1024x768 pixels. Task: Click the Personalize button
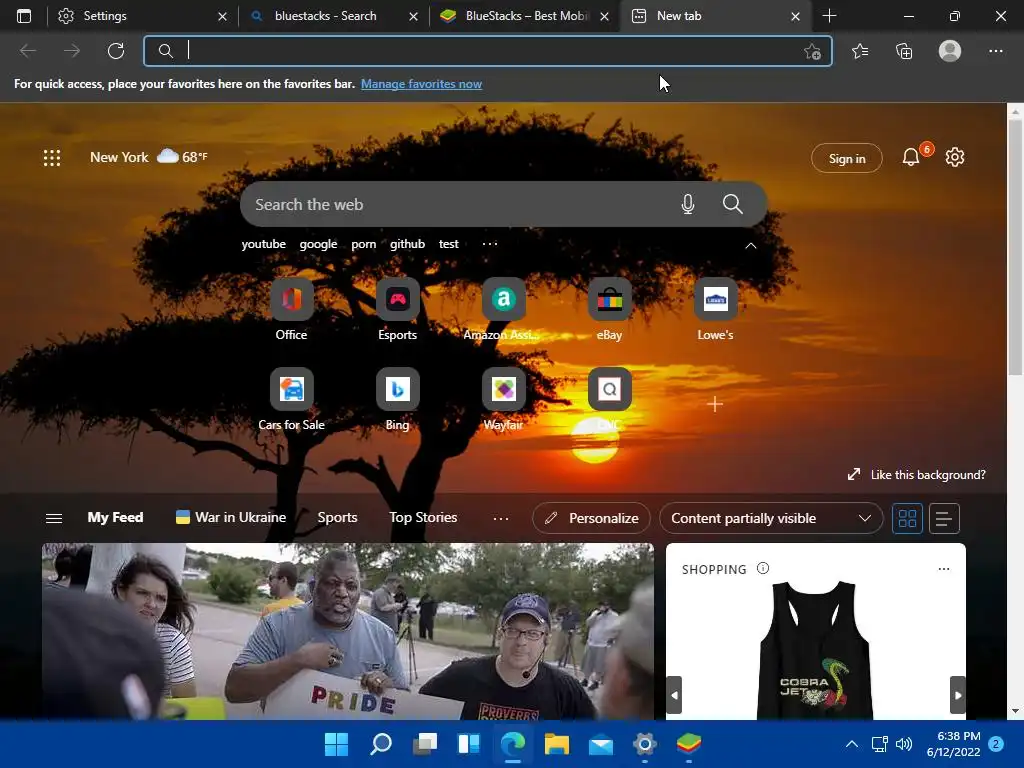[592, 519]
